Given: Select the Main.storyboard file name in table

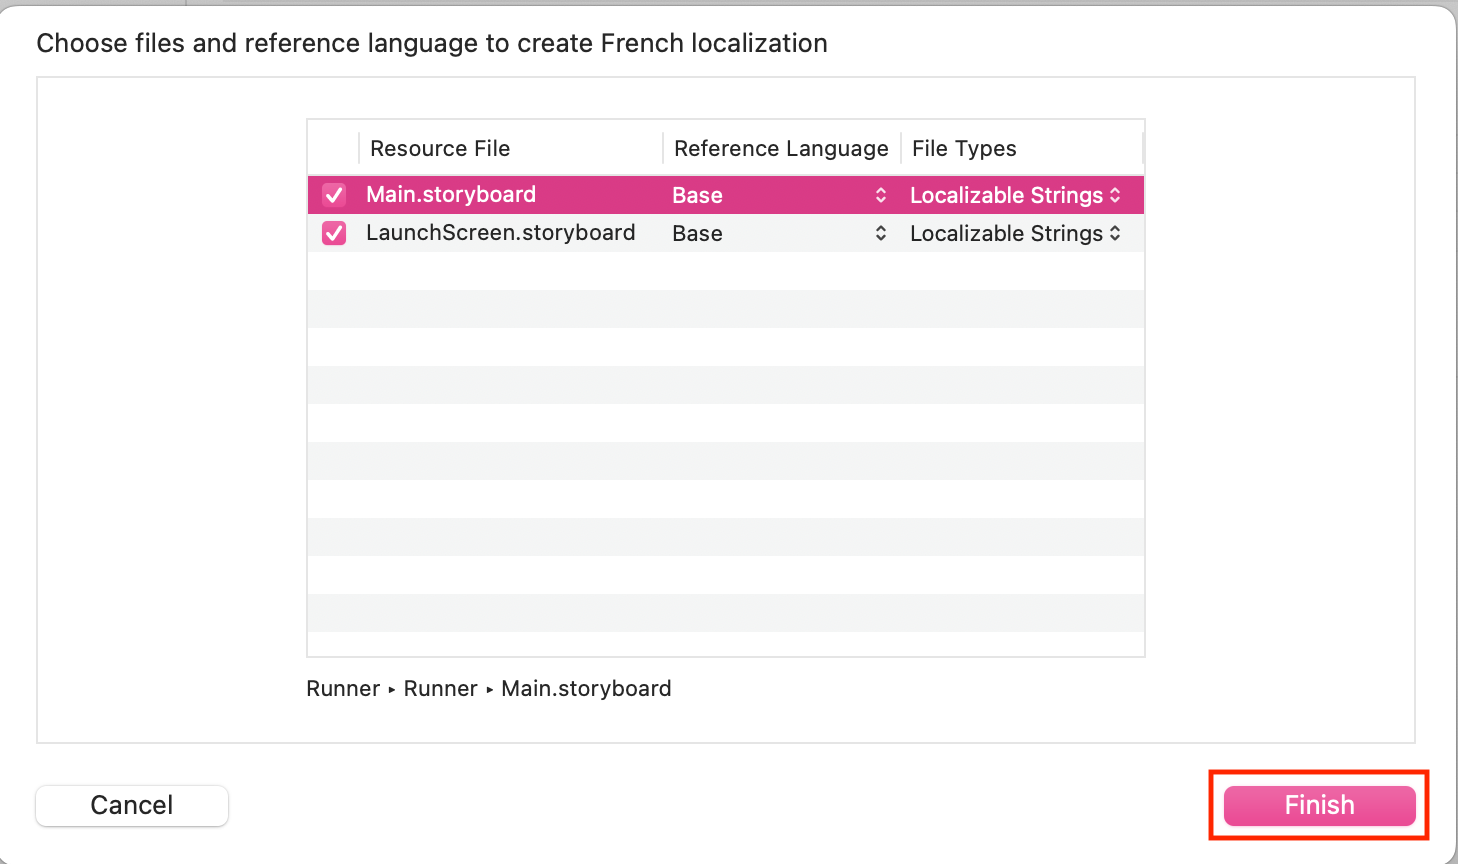Looking at the screenshot, I should coord(451,194).
